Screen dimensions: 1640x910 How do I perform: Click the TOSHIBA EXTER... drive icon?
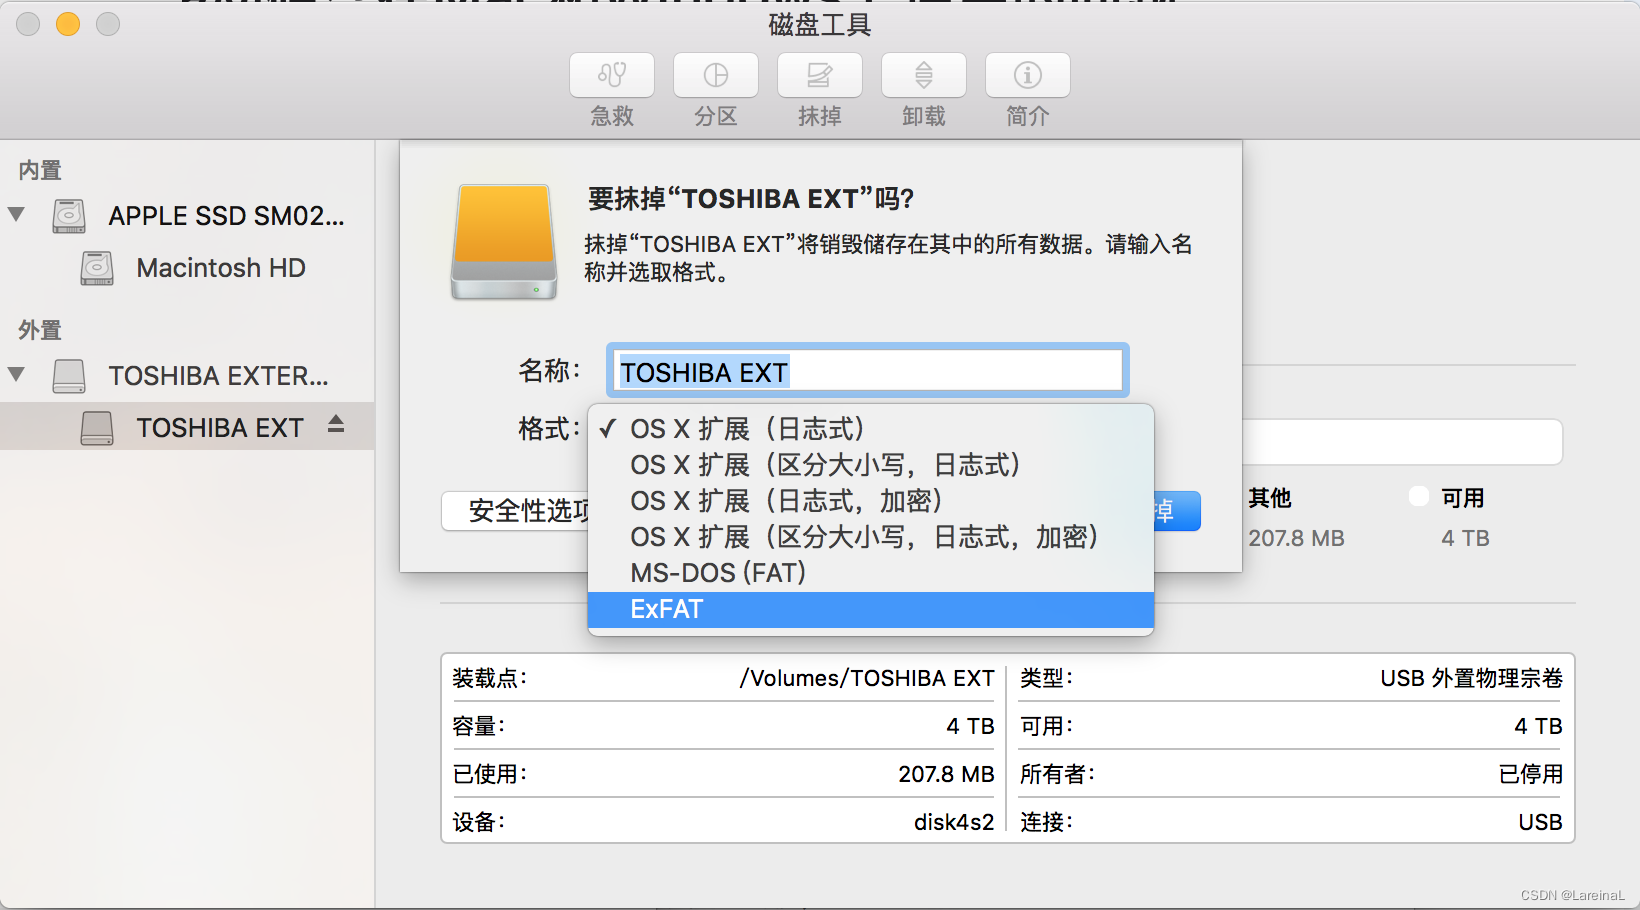pyautogui.click(x=69, y=376)
